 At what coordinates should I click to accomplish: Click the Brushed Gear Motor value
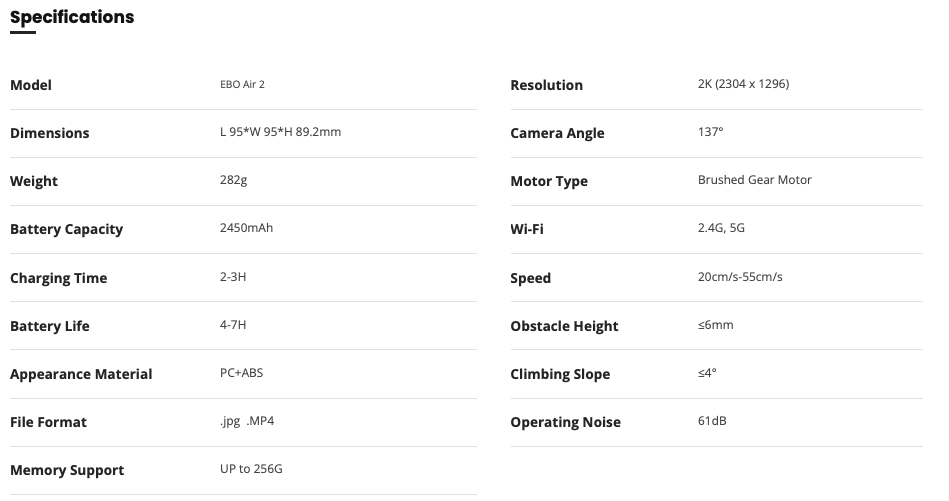coord(754,180)
